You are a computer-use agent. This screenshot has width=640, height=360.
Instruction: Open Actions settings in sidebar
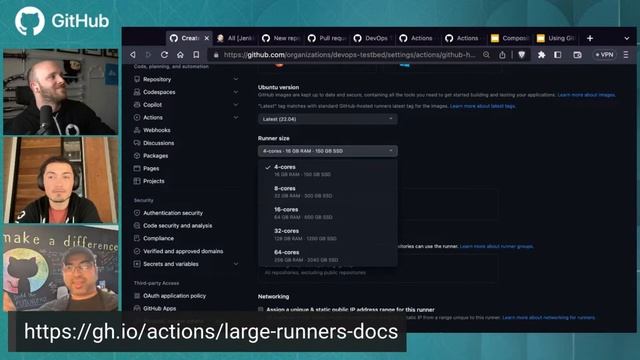pyautogui.click(x=153, y=118)
